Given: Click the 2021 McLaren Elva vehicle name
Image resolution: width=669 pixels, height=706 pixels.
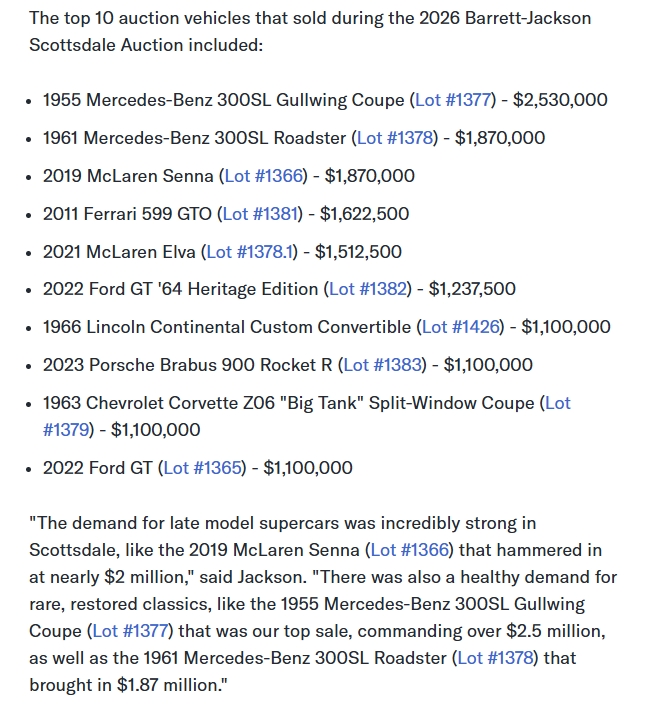Looking at the screenshot, I should click(121, 252).
